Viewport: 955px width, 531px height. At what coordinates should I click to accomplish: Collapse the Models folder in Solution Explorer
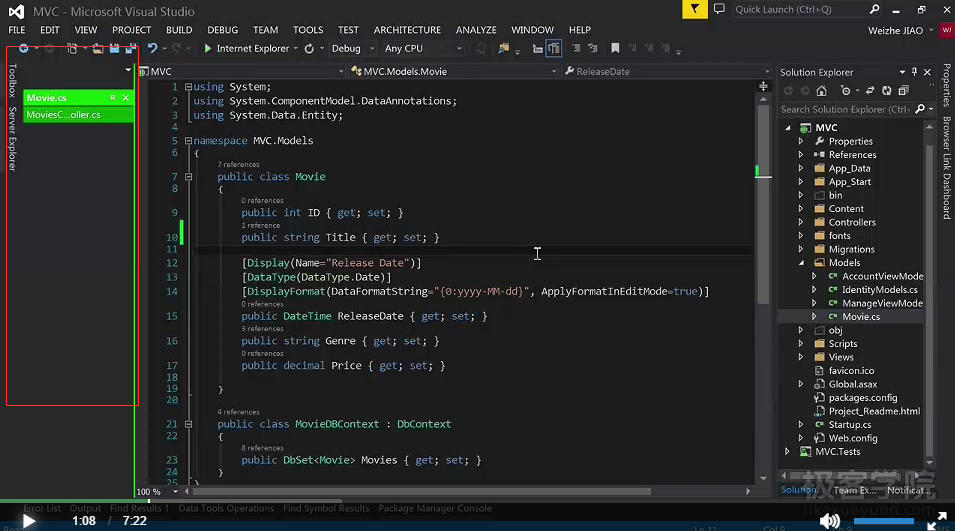802,262
